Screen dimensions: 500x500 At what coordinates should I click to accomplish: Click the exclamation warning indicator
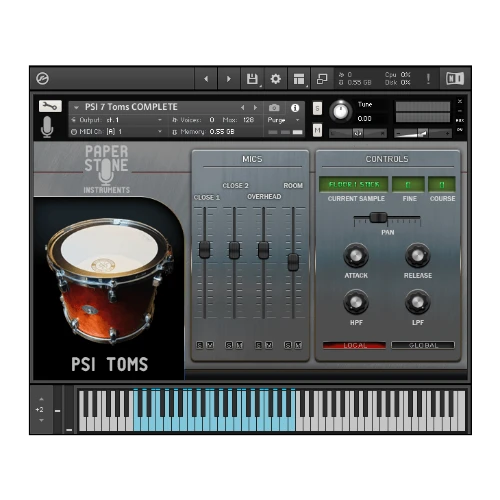coord(428,79)
